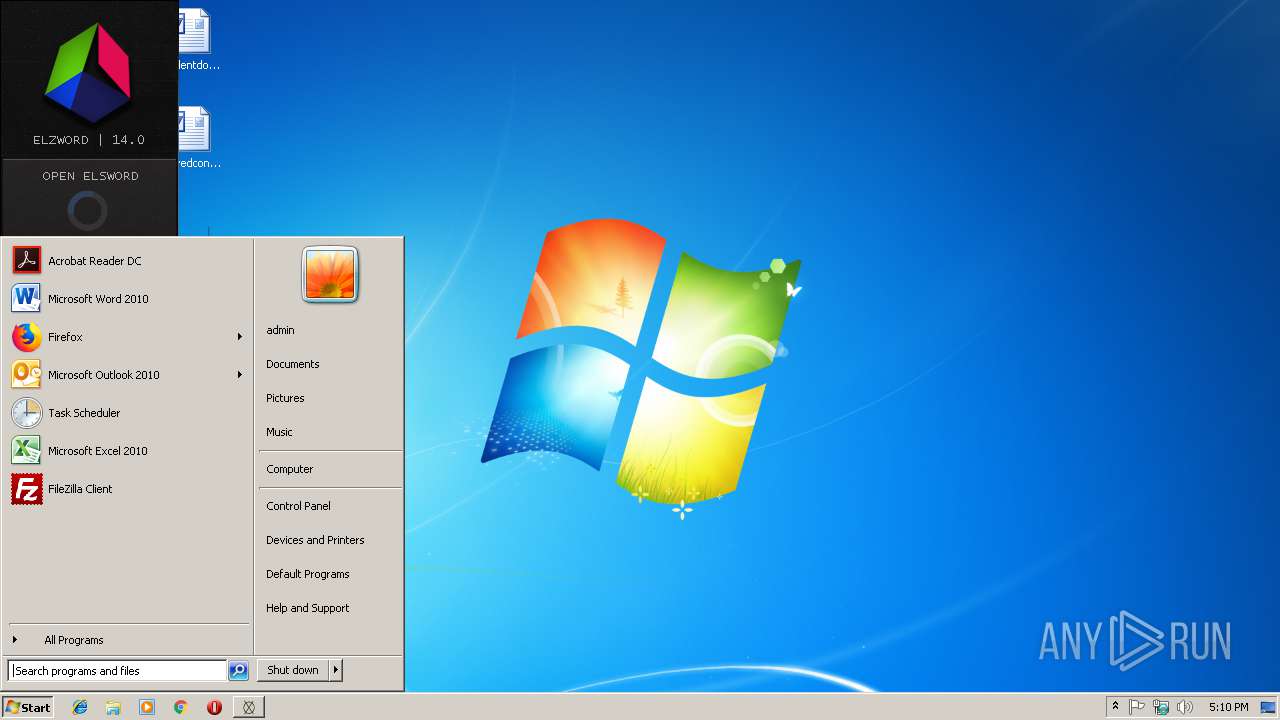Click OPEN ELSWORD in Elzword launcher
The image size is (1280, 720).
[x=90, y=176]
